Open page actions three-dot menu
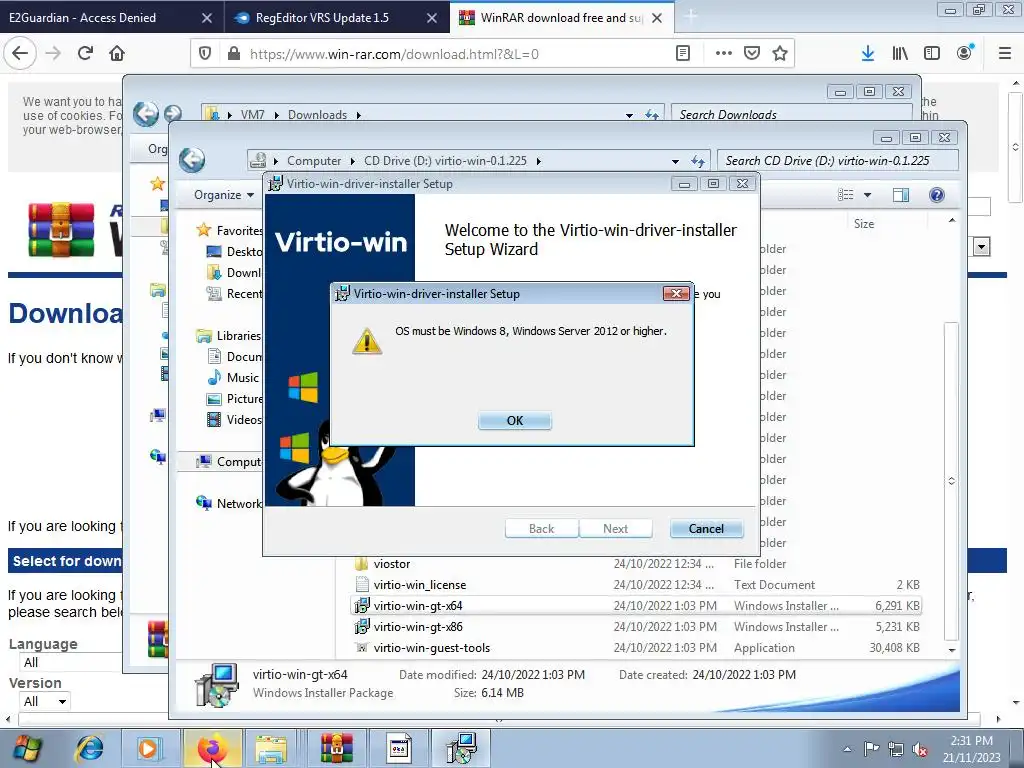 [724, 54]
